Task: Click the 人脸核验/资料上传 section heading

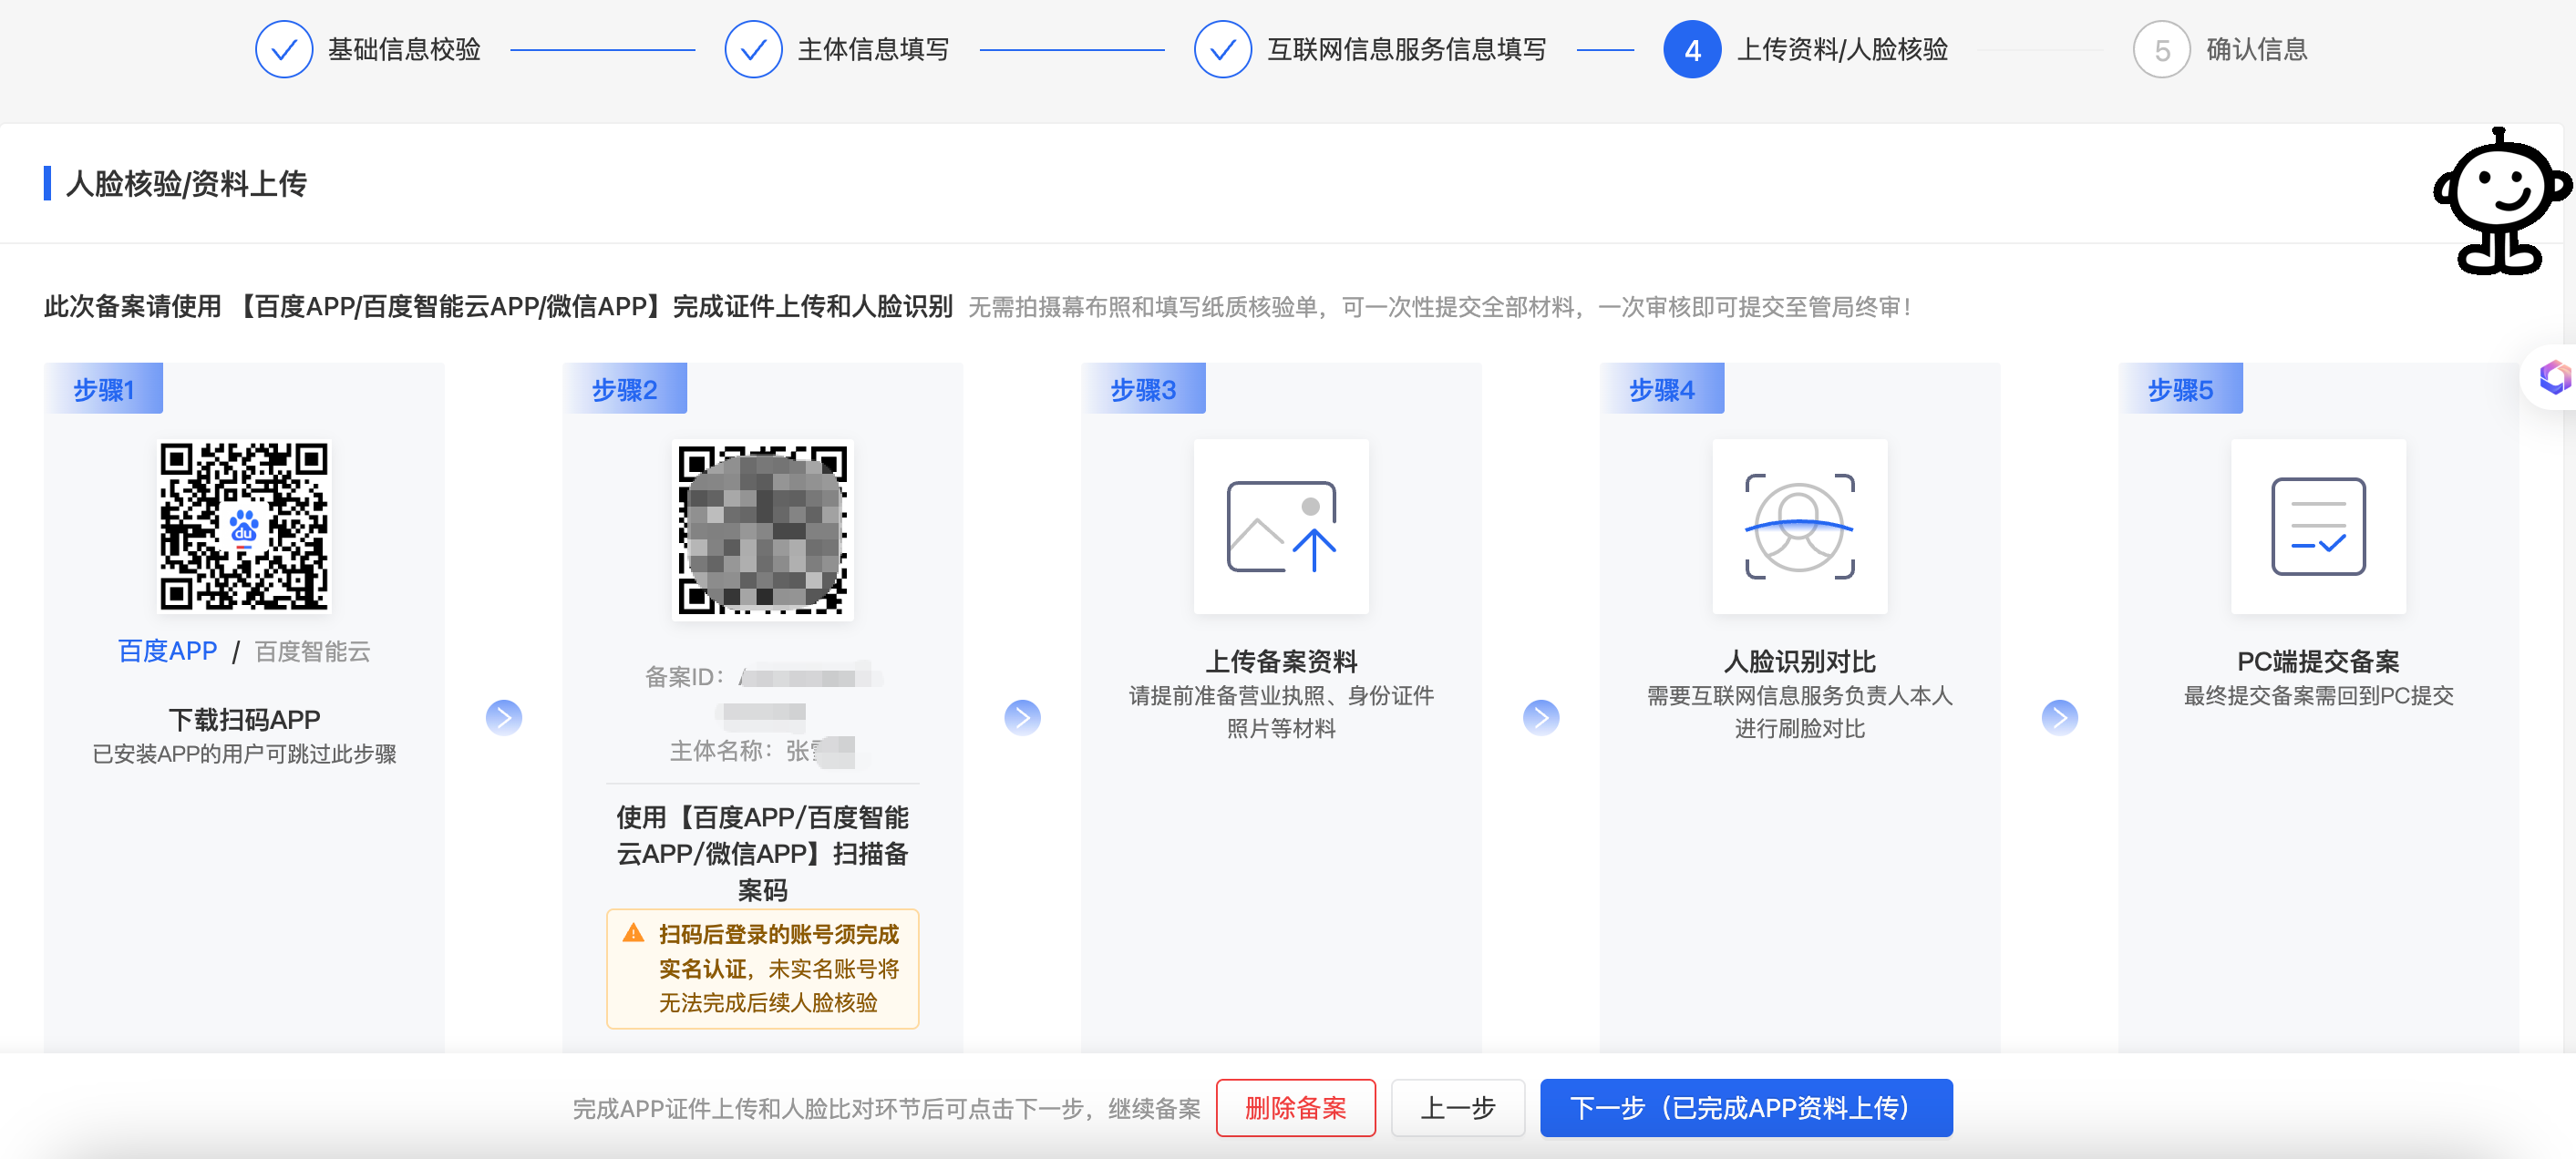Action: point(186,183)
